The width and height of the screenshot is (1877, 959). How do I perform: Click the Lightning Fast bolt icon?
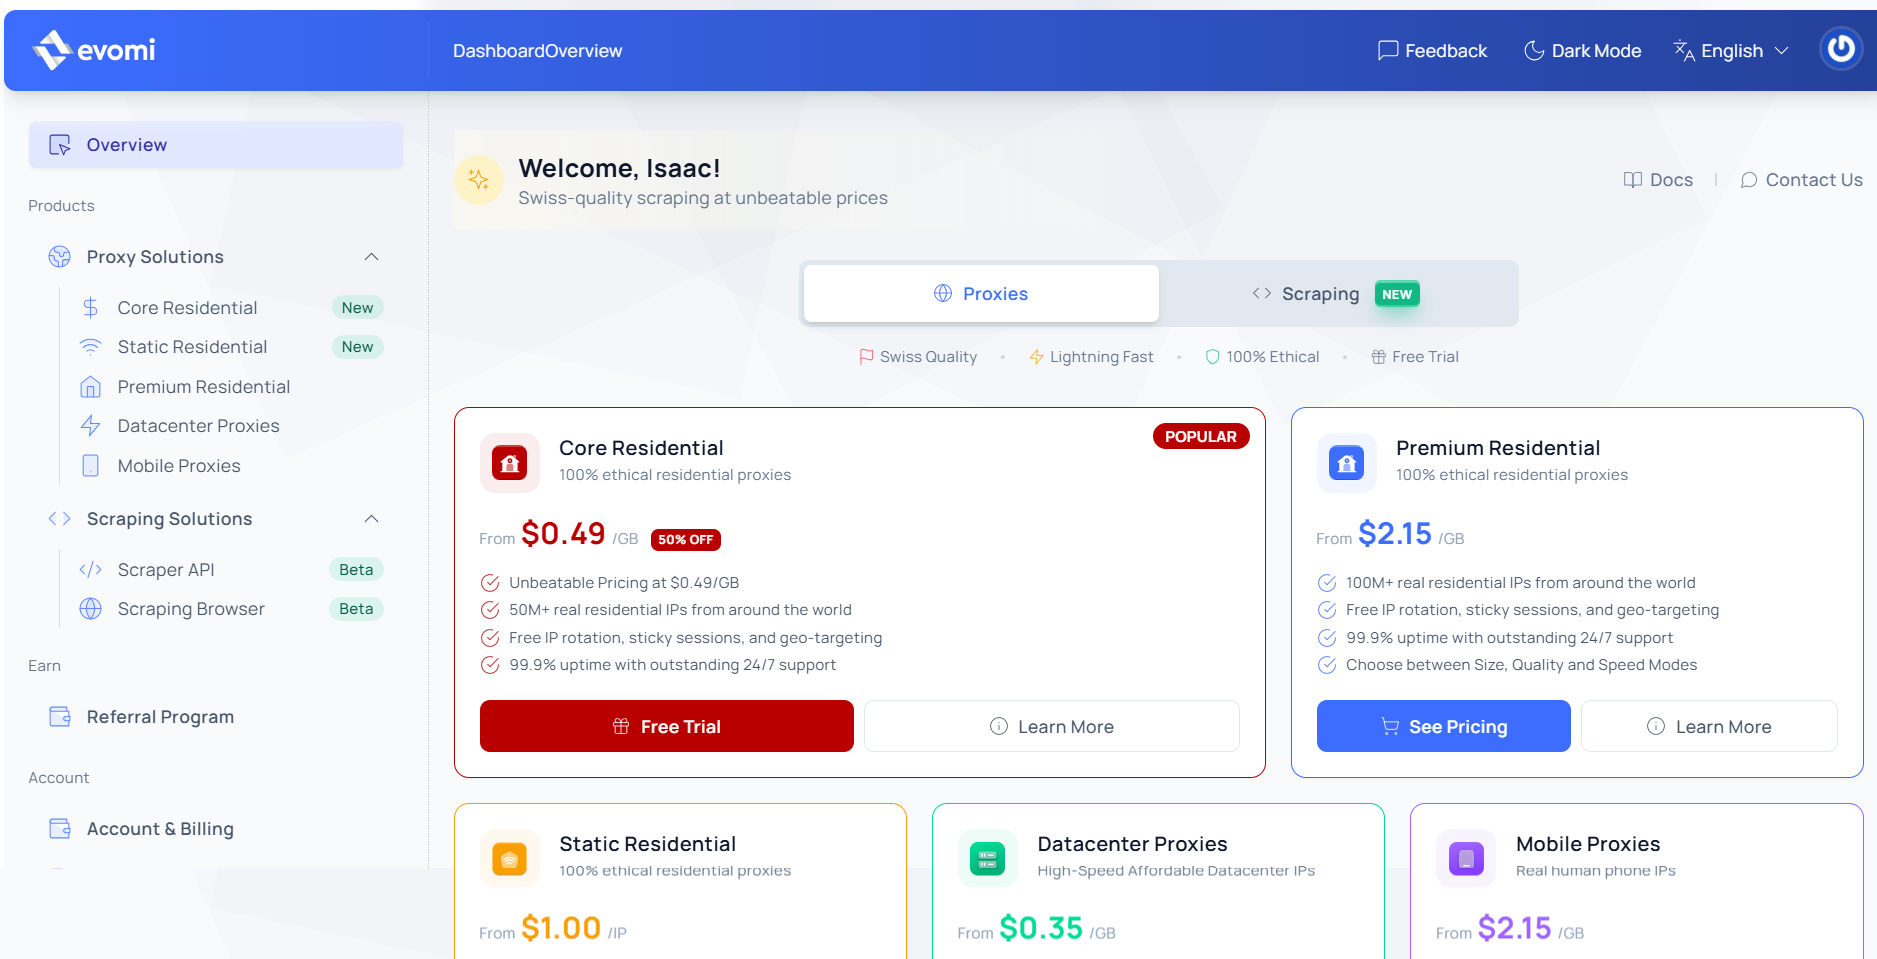[x=1037, y=357]
